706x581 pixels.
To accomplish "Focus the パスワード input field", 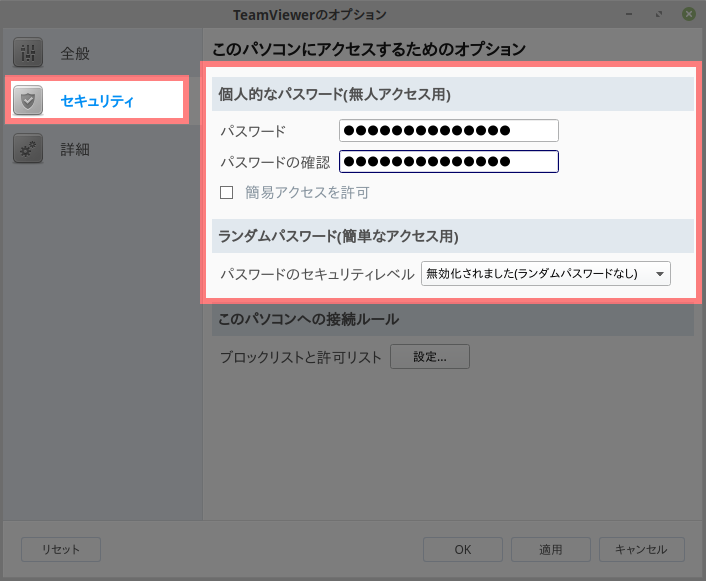I will point(449,131).
